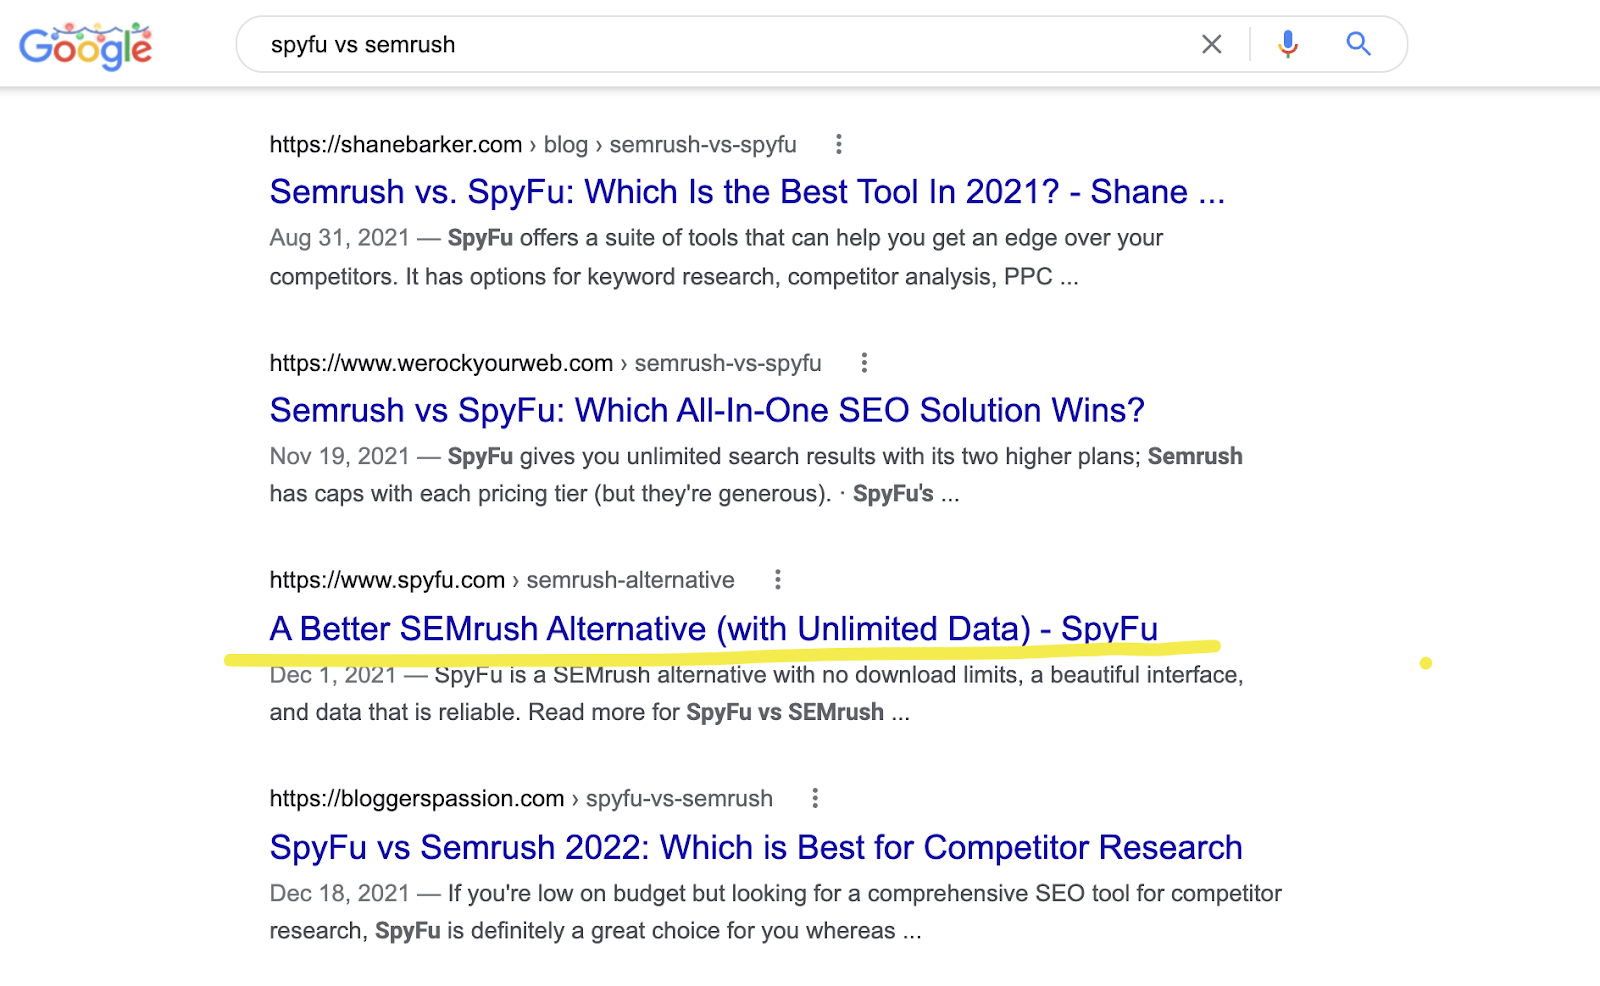Click the www.spyfu.com URL text
This screenshot has height=986, width=1600.
coord(388,580)
